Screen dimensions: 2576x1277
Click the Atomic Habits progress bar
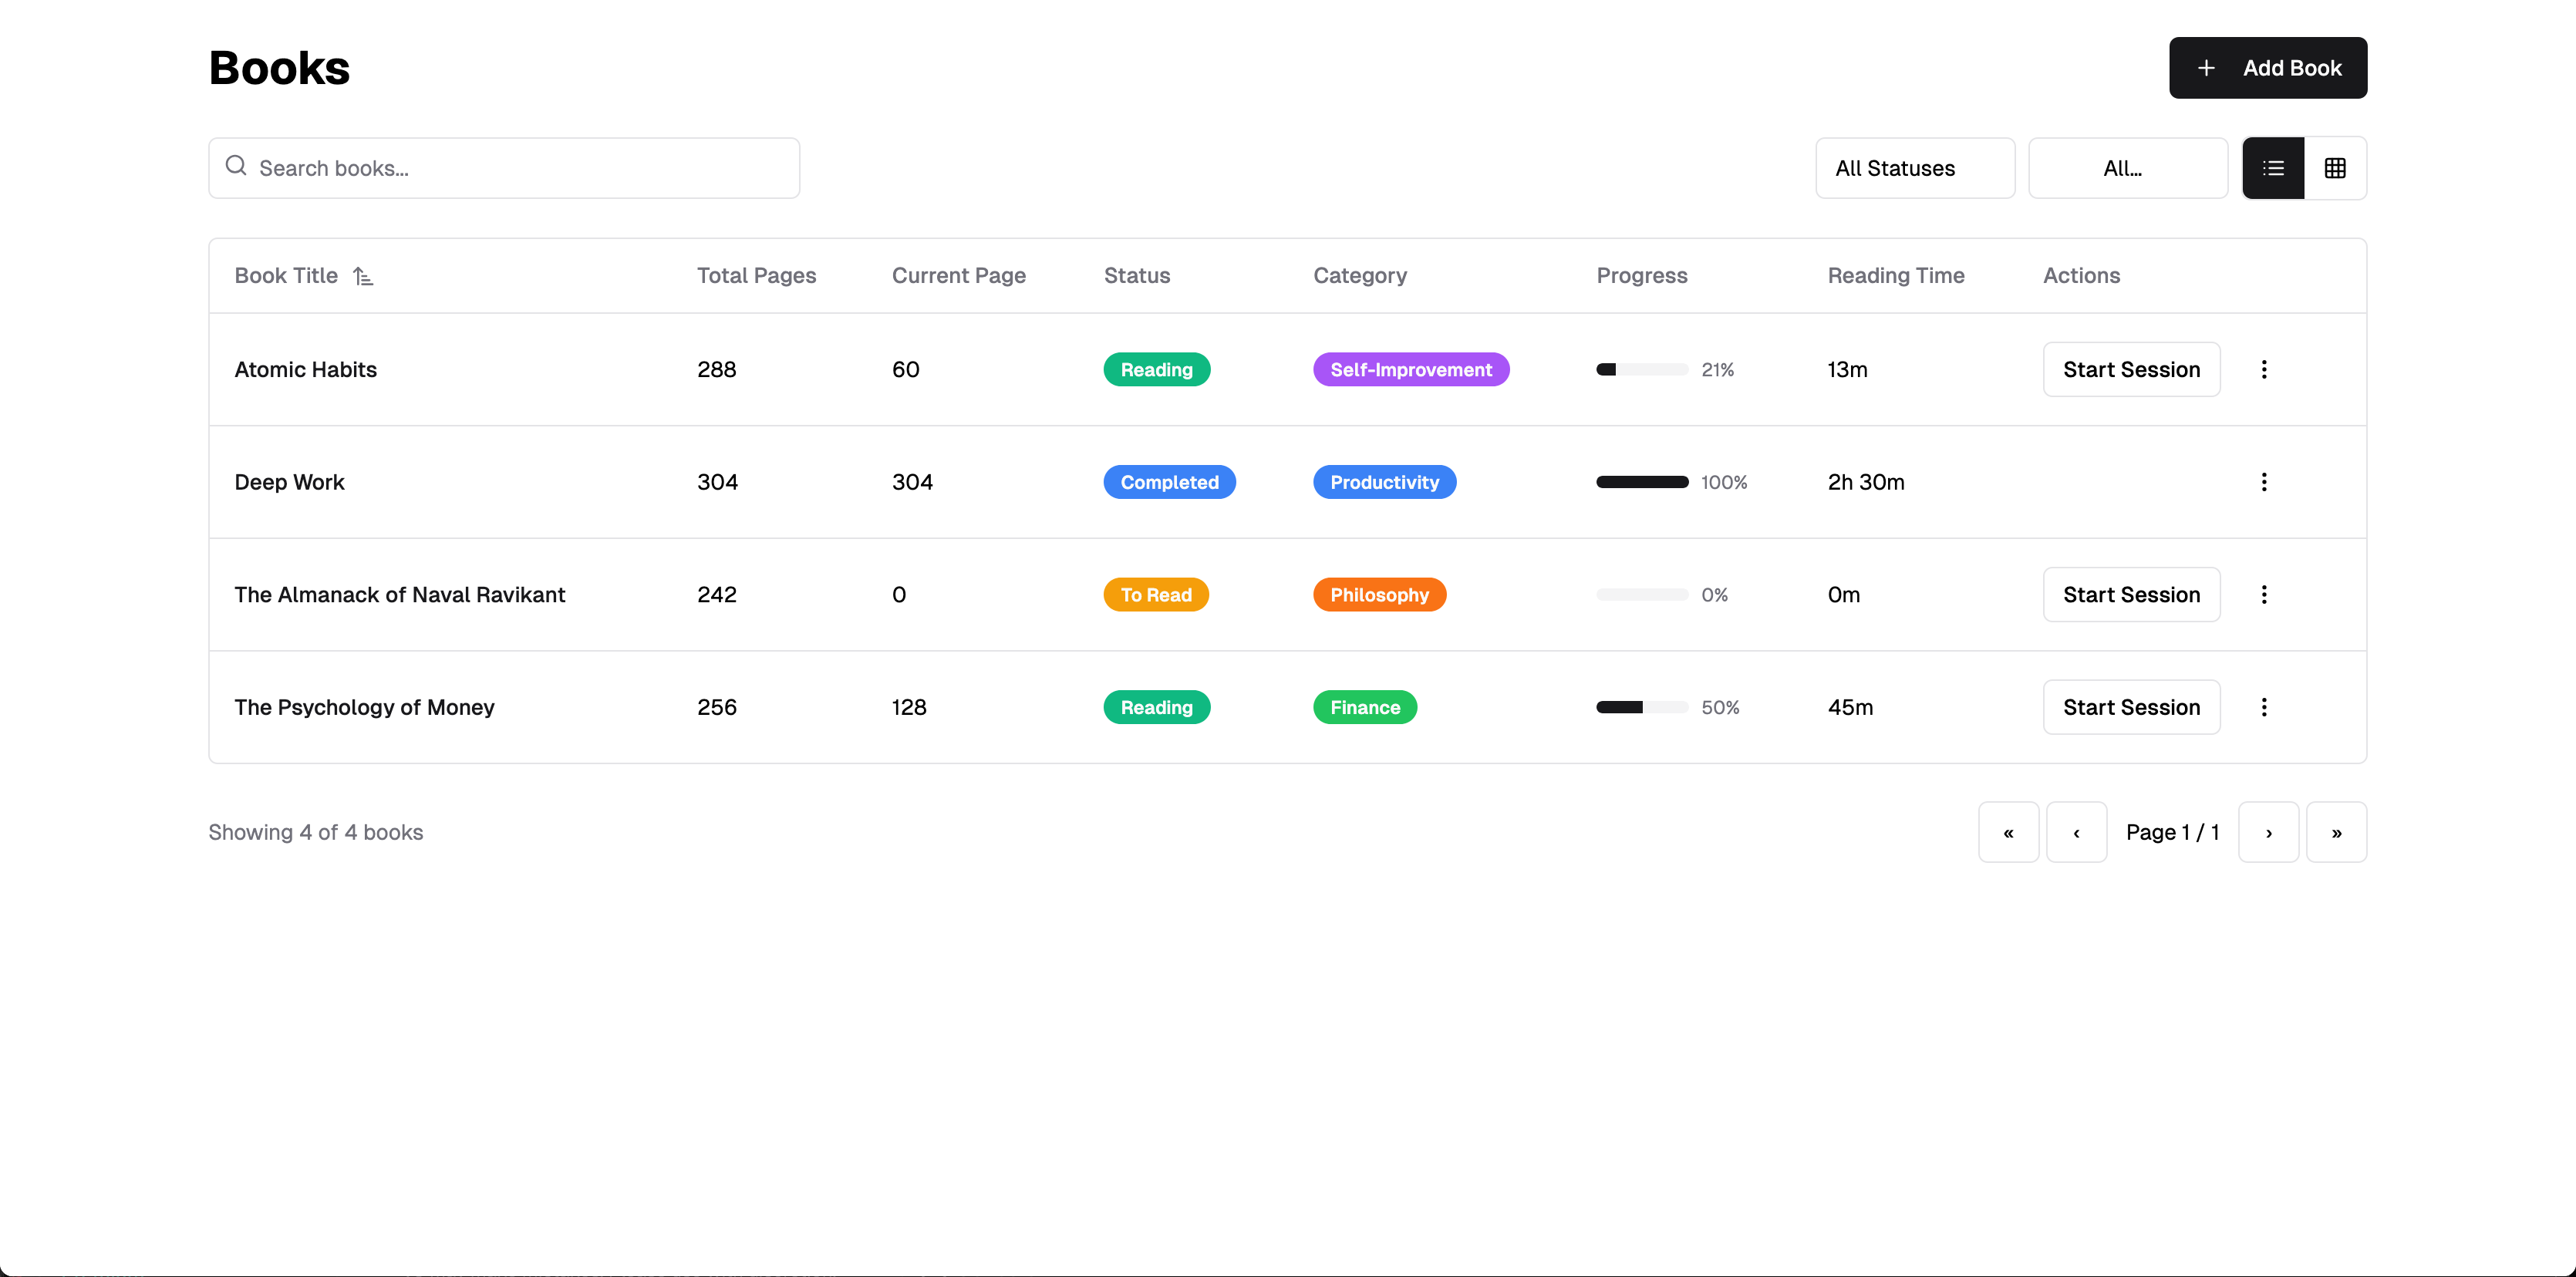(x=1642, y=369)
